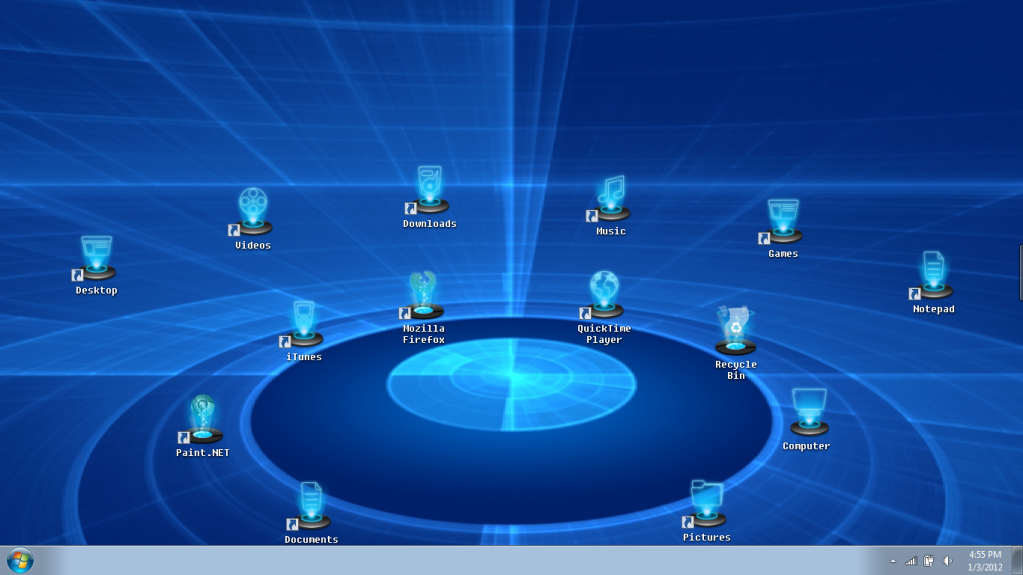The width and height of the screenshot is (1023, 575).
Task: Select the iTunes desktop shortcut
Action: 304,326
